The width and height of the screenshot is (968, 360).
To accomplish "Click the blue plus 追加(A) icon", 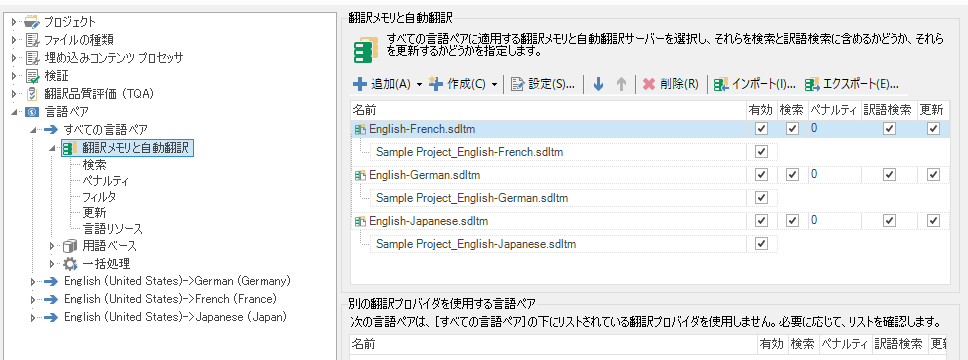I will (x=360, y=84).
